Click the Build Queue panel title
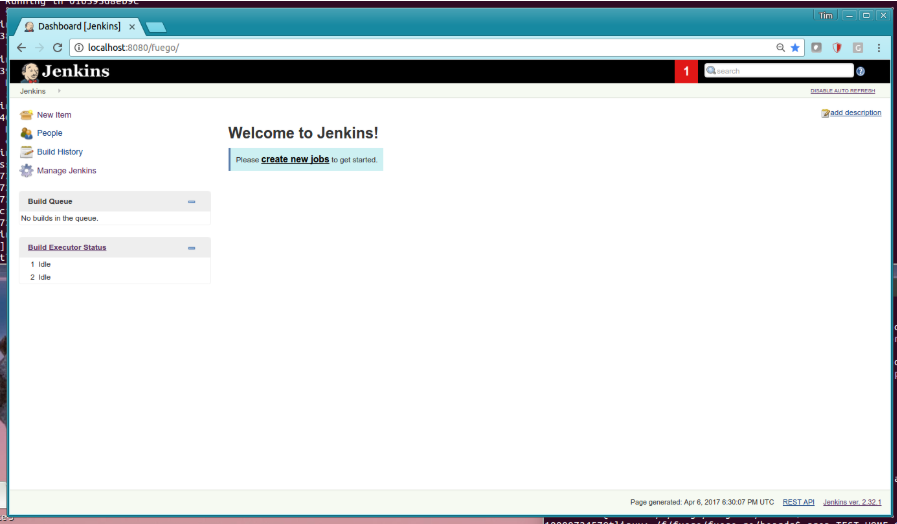Image resolution: width=897 pixels, height=524 pixels. point(50,201)
